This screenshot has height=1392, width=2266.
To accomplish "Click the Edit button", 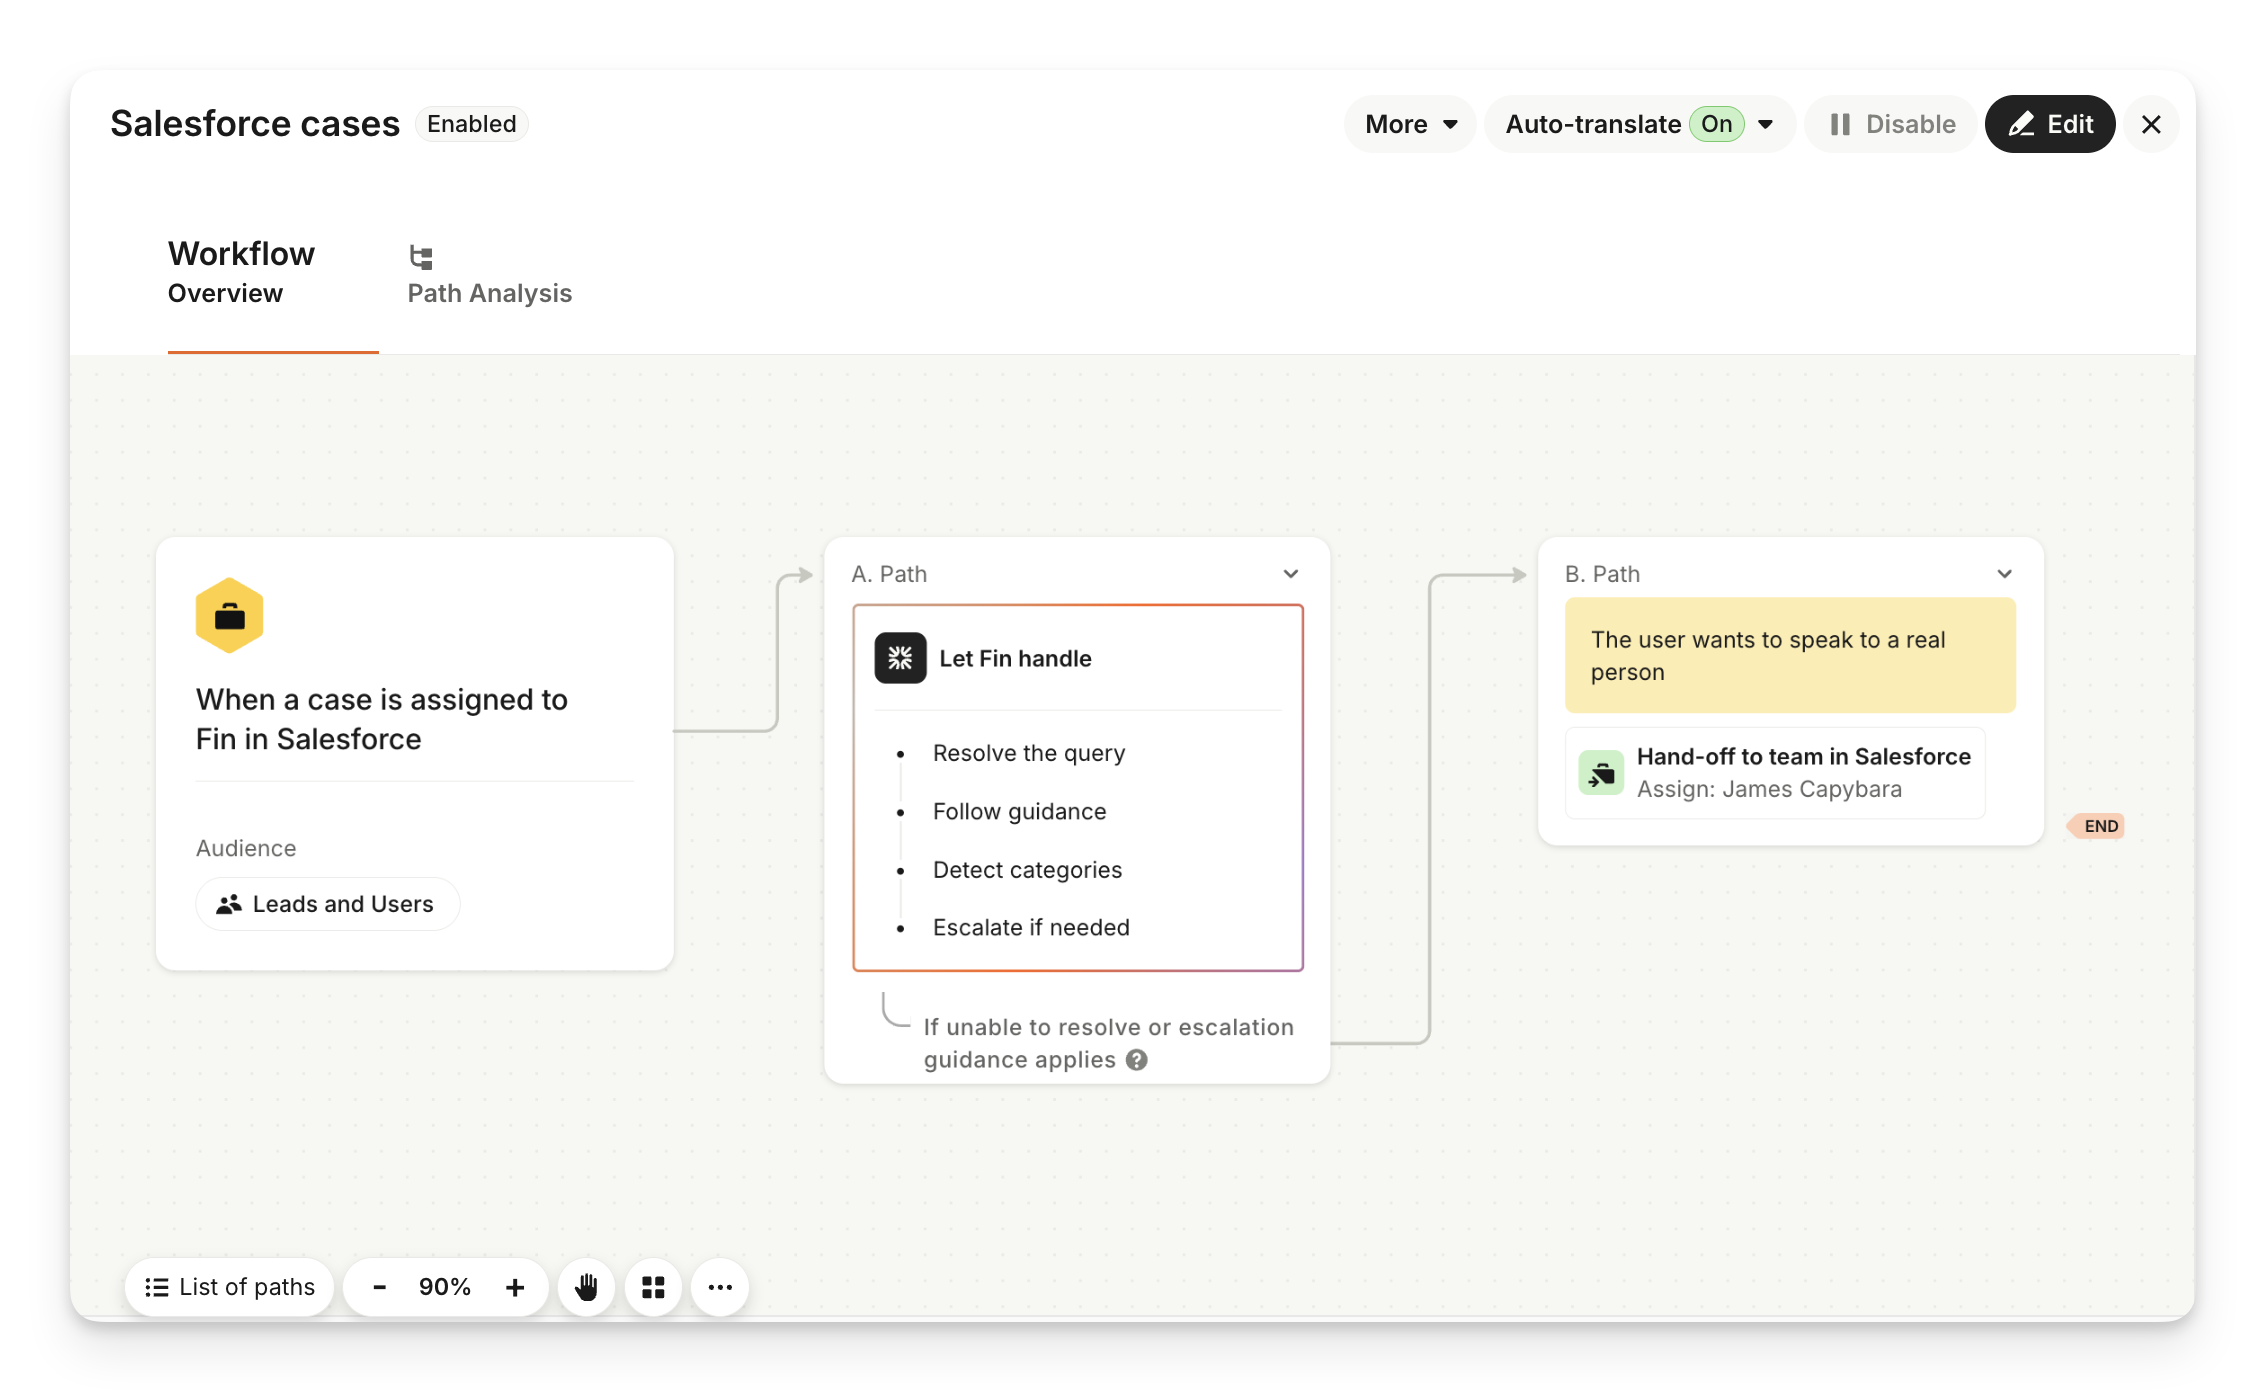I will point(2050,124).
